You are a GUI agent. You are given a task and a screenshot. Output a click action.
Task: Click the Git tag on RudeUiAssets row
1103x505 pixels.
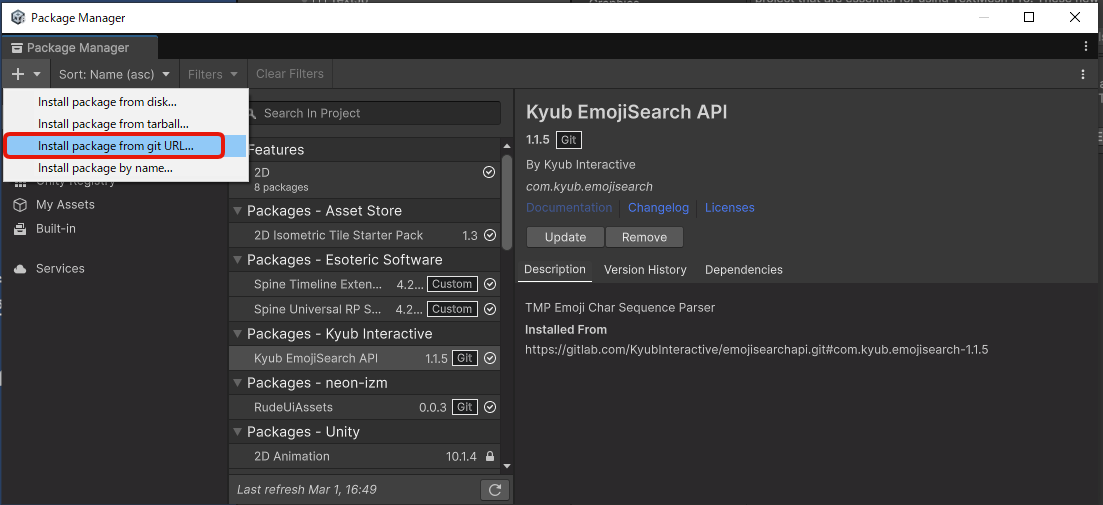(x=464, y=407)
